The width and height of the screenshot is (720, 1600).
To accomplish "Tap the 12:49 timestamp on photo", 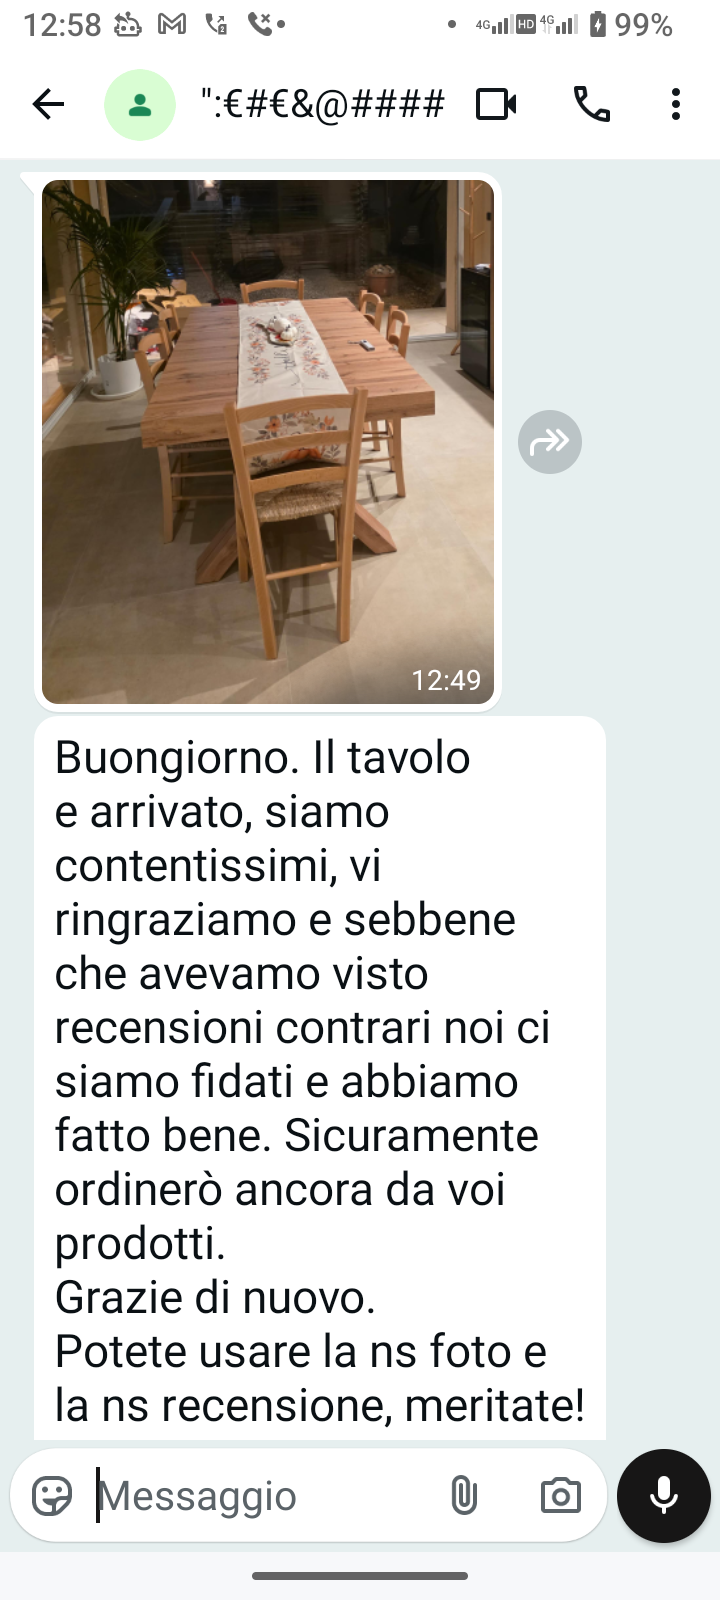I will [446, 680].
